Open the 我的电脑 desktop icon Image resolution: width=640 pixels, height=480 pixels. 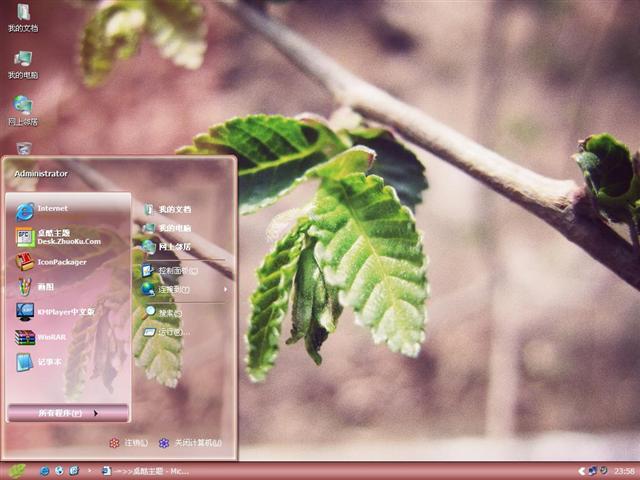[x=23, y=65]
